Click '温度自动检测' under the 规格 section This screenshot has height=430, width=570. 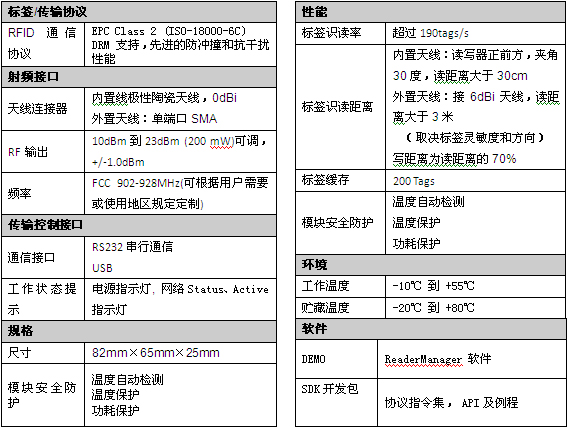coord(128,379)
